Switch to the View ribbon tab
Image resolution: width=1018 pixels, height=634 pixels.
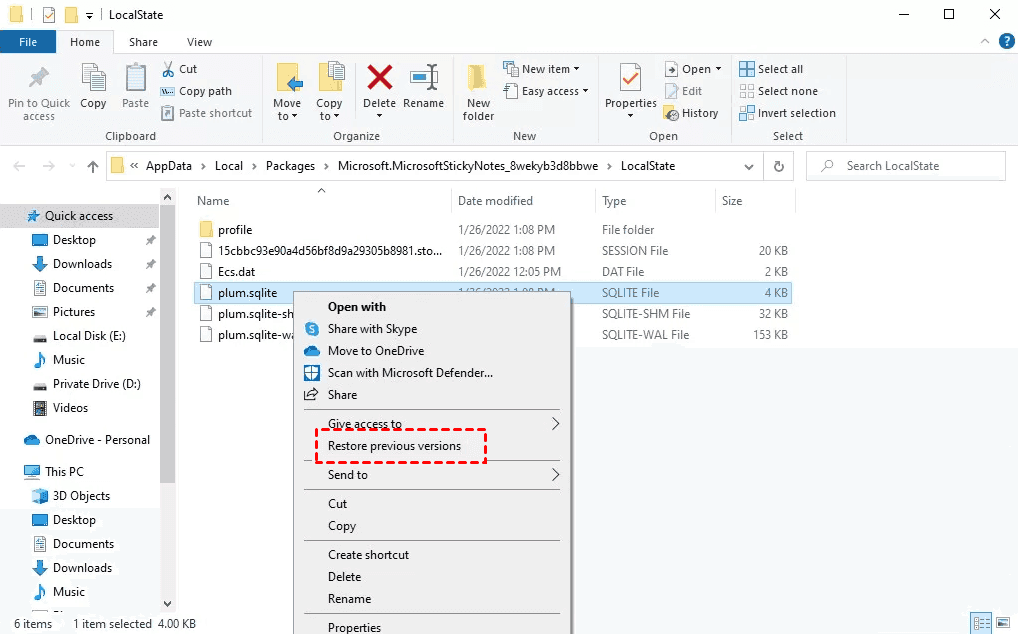click(x=199, y=42)
